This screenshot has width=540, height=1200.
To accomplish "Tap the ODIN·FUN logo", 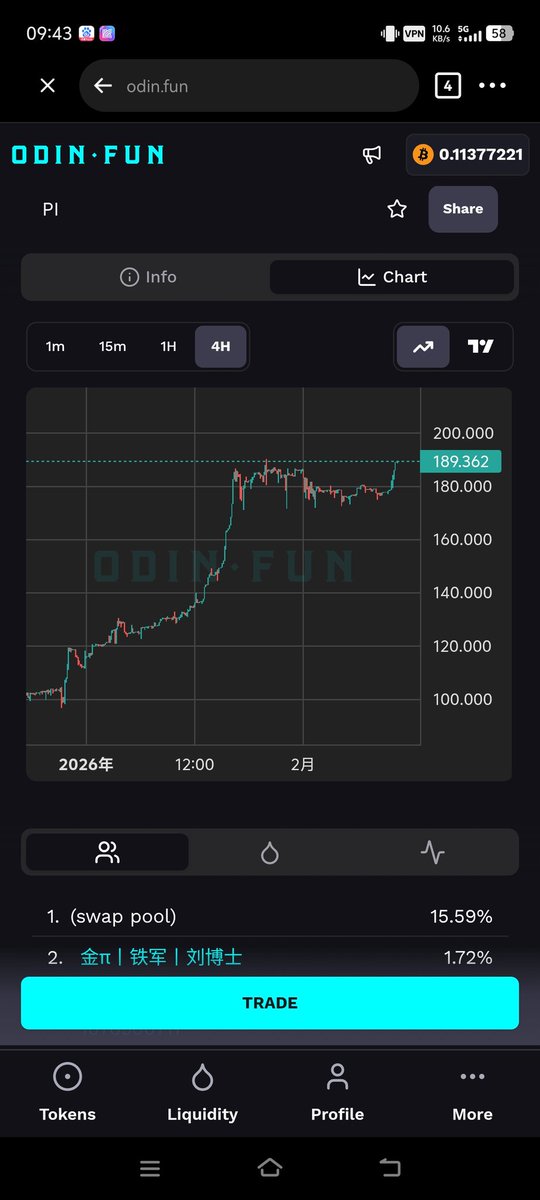I will 88,154.
